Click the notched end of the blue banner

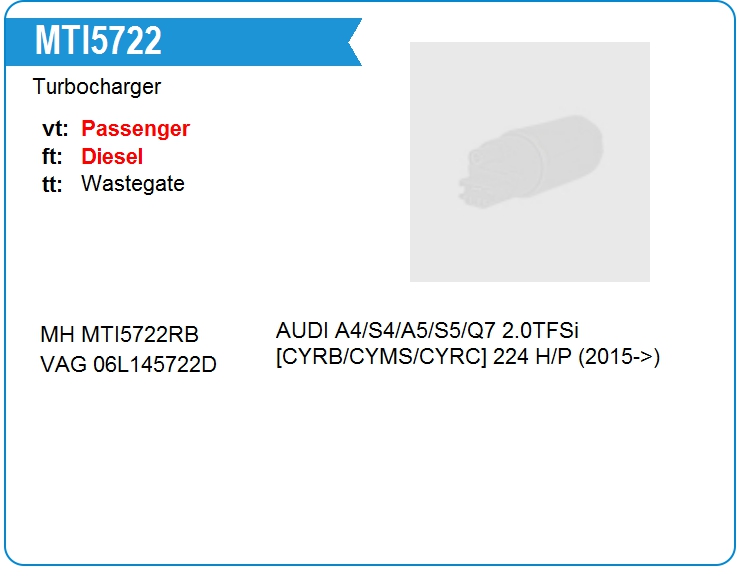350,42
